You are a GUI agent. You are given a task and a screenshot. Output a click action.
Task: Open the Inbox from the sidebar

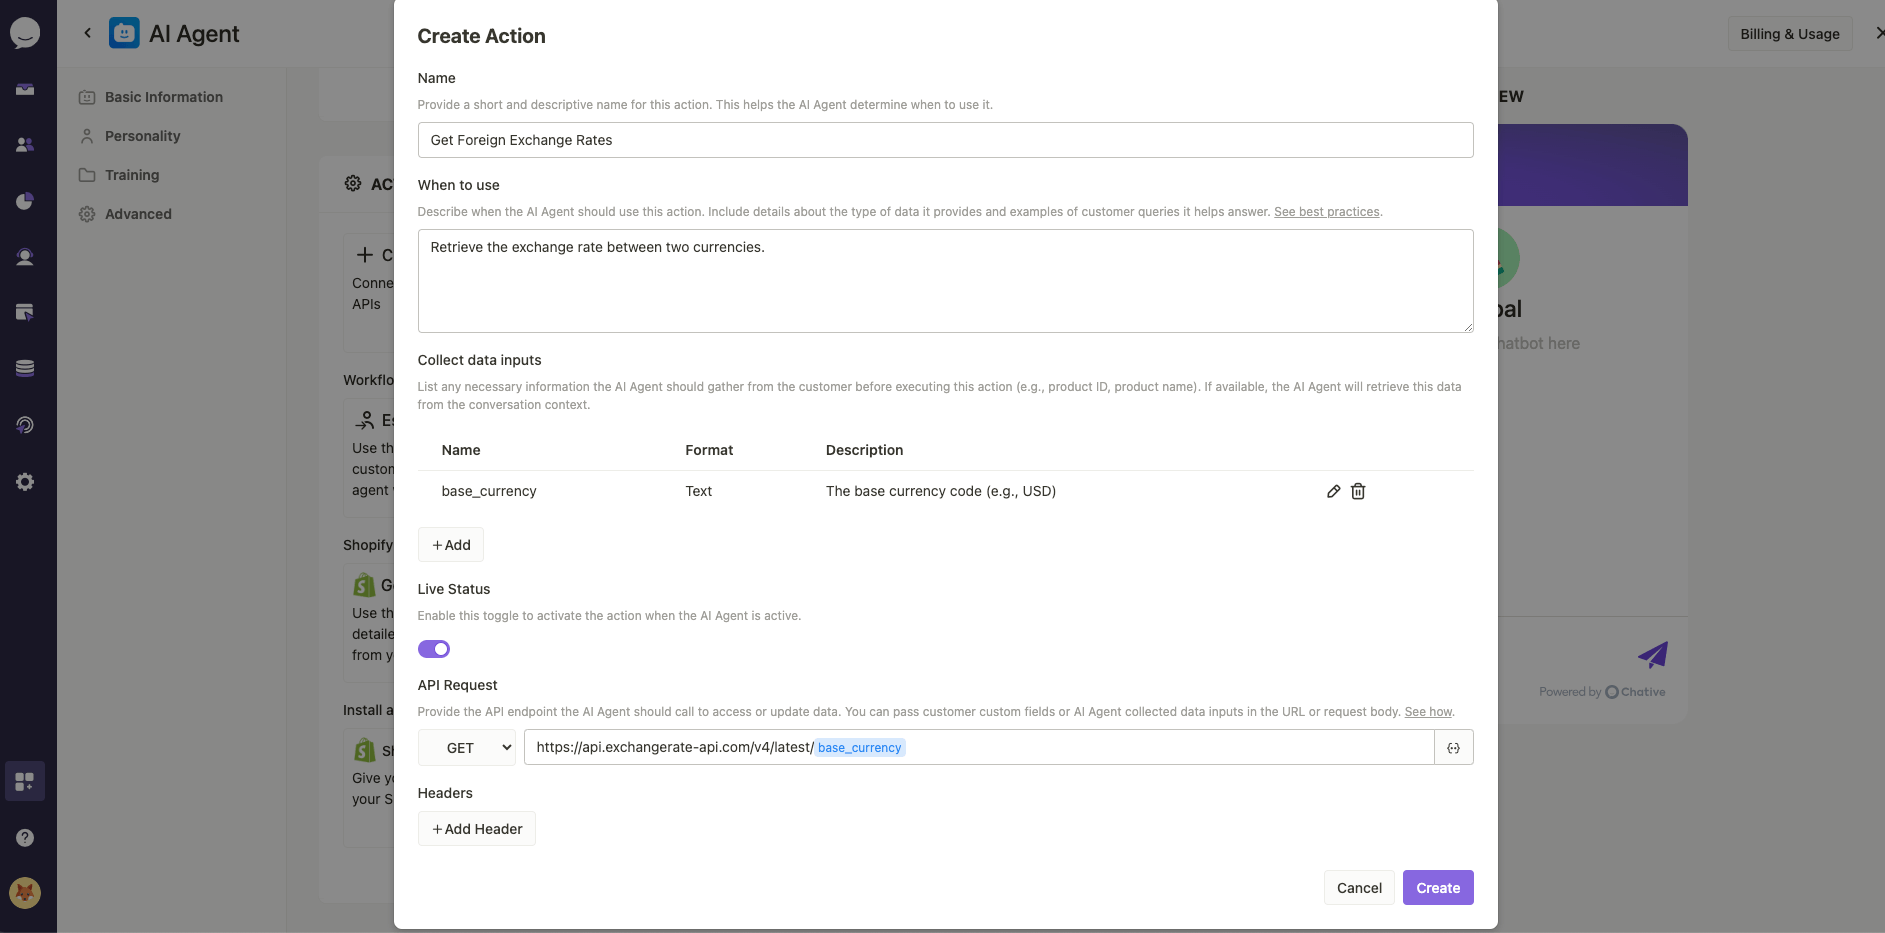click(x=25, y=89)
